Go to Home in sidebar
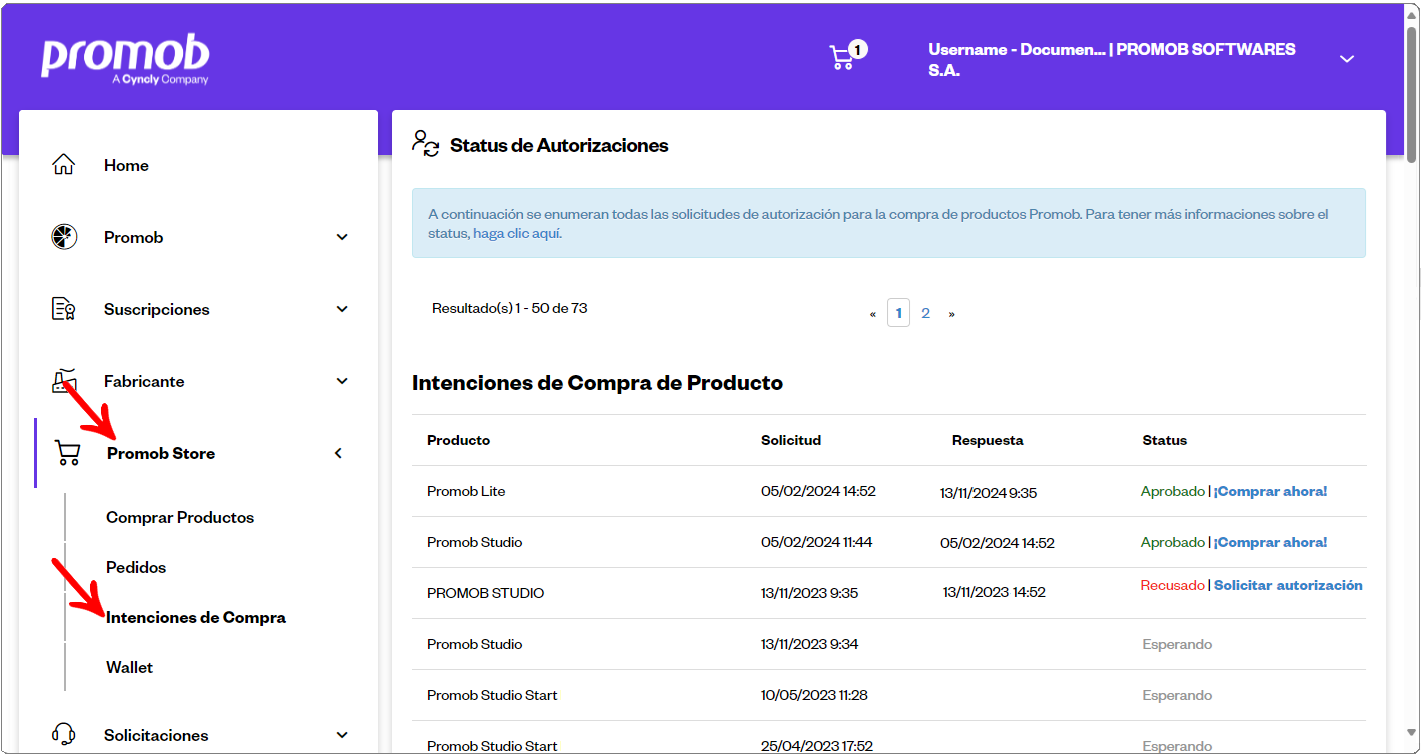This screenshot has height=754, width=1425. tap(126, 165)
